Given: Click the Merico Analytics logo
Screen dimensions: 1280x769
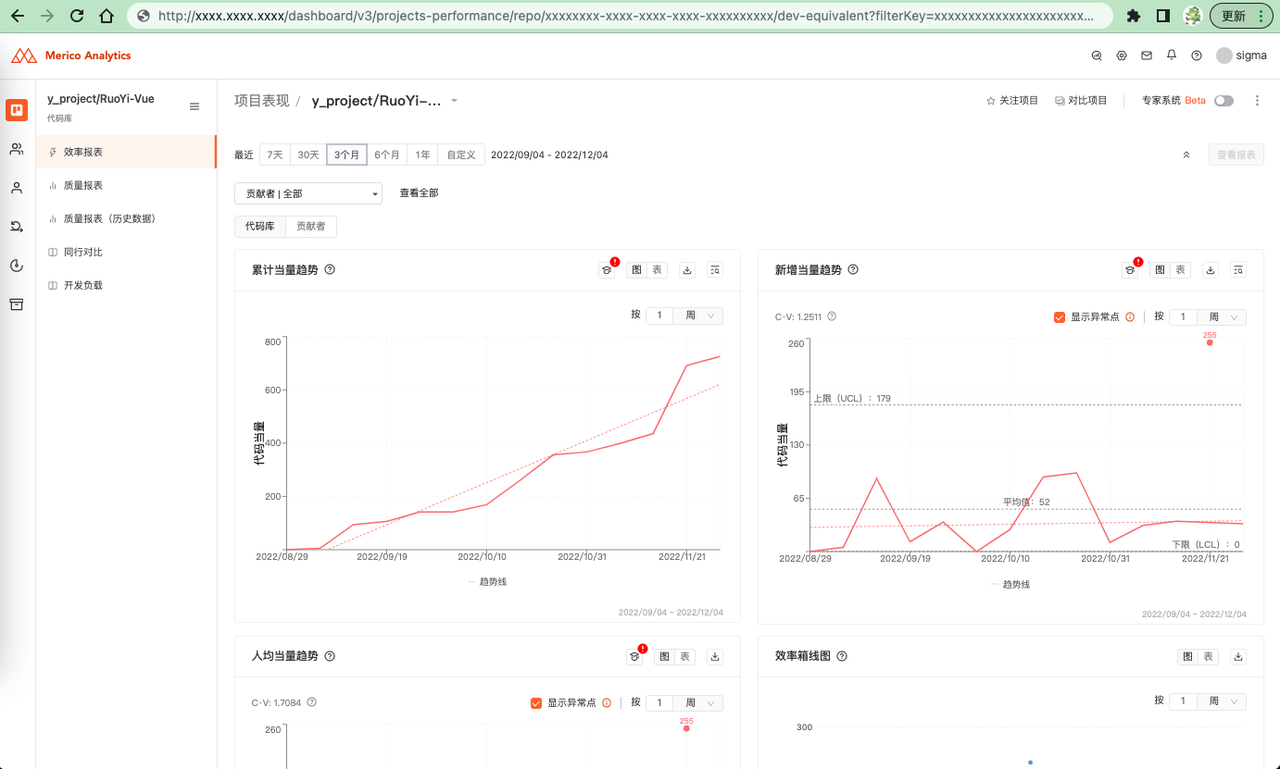Looking at the screenshot, I should (x=71, y=56).
